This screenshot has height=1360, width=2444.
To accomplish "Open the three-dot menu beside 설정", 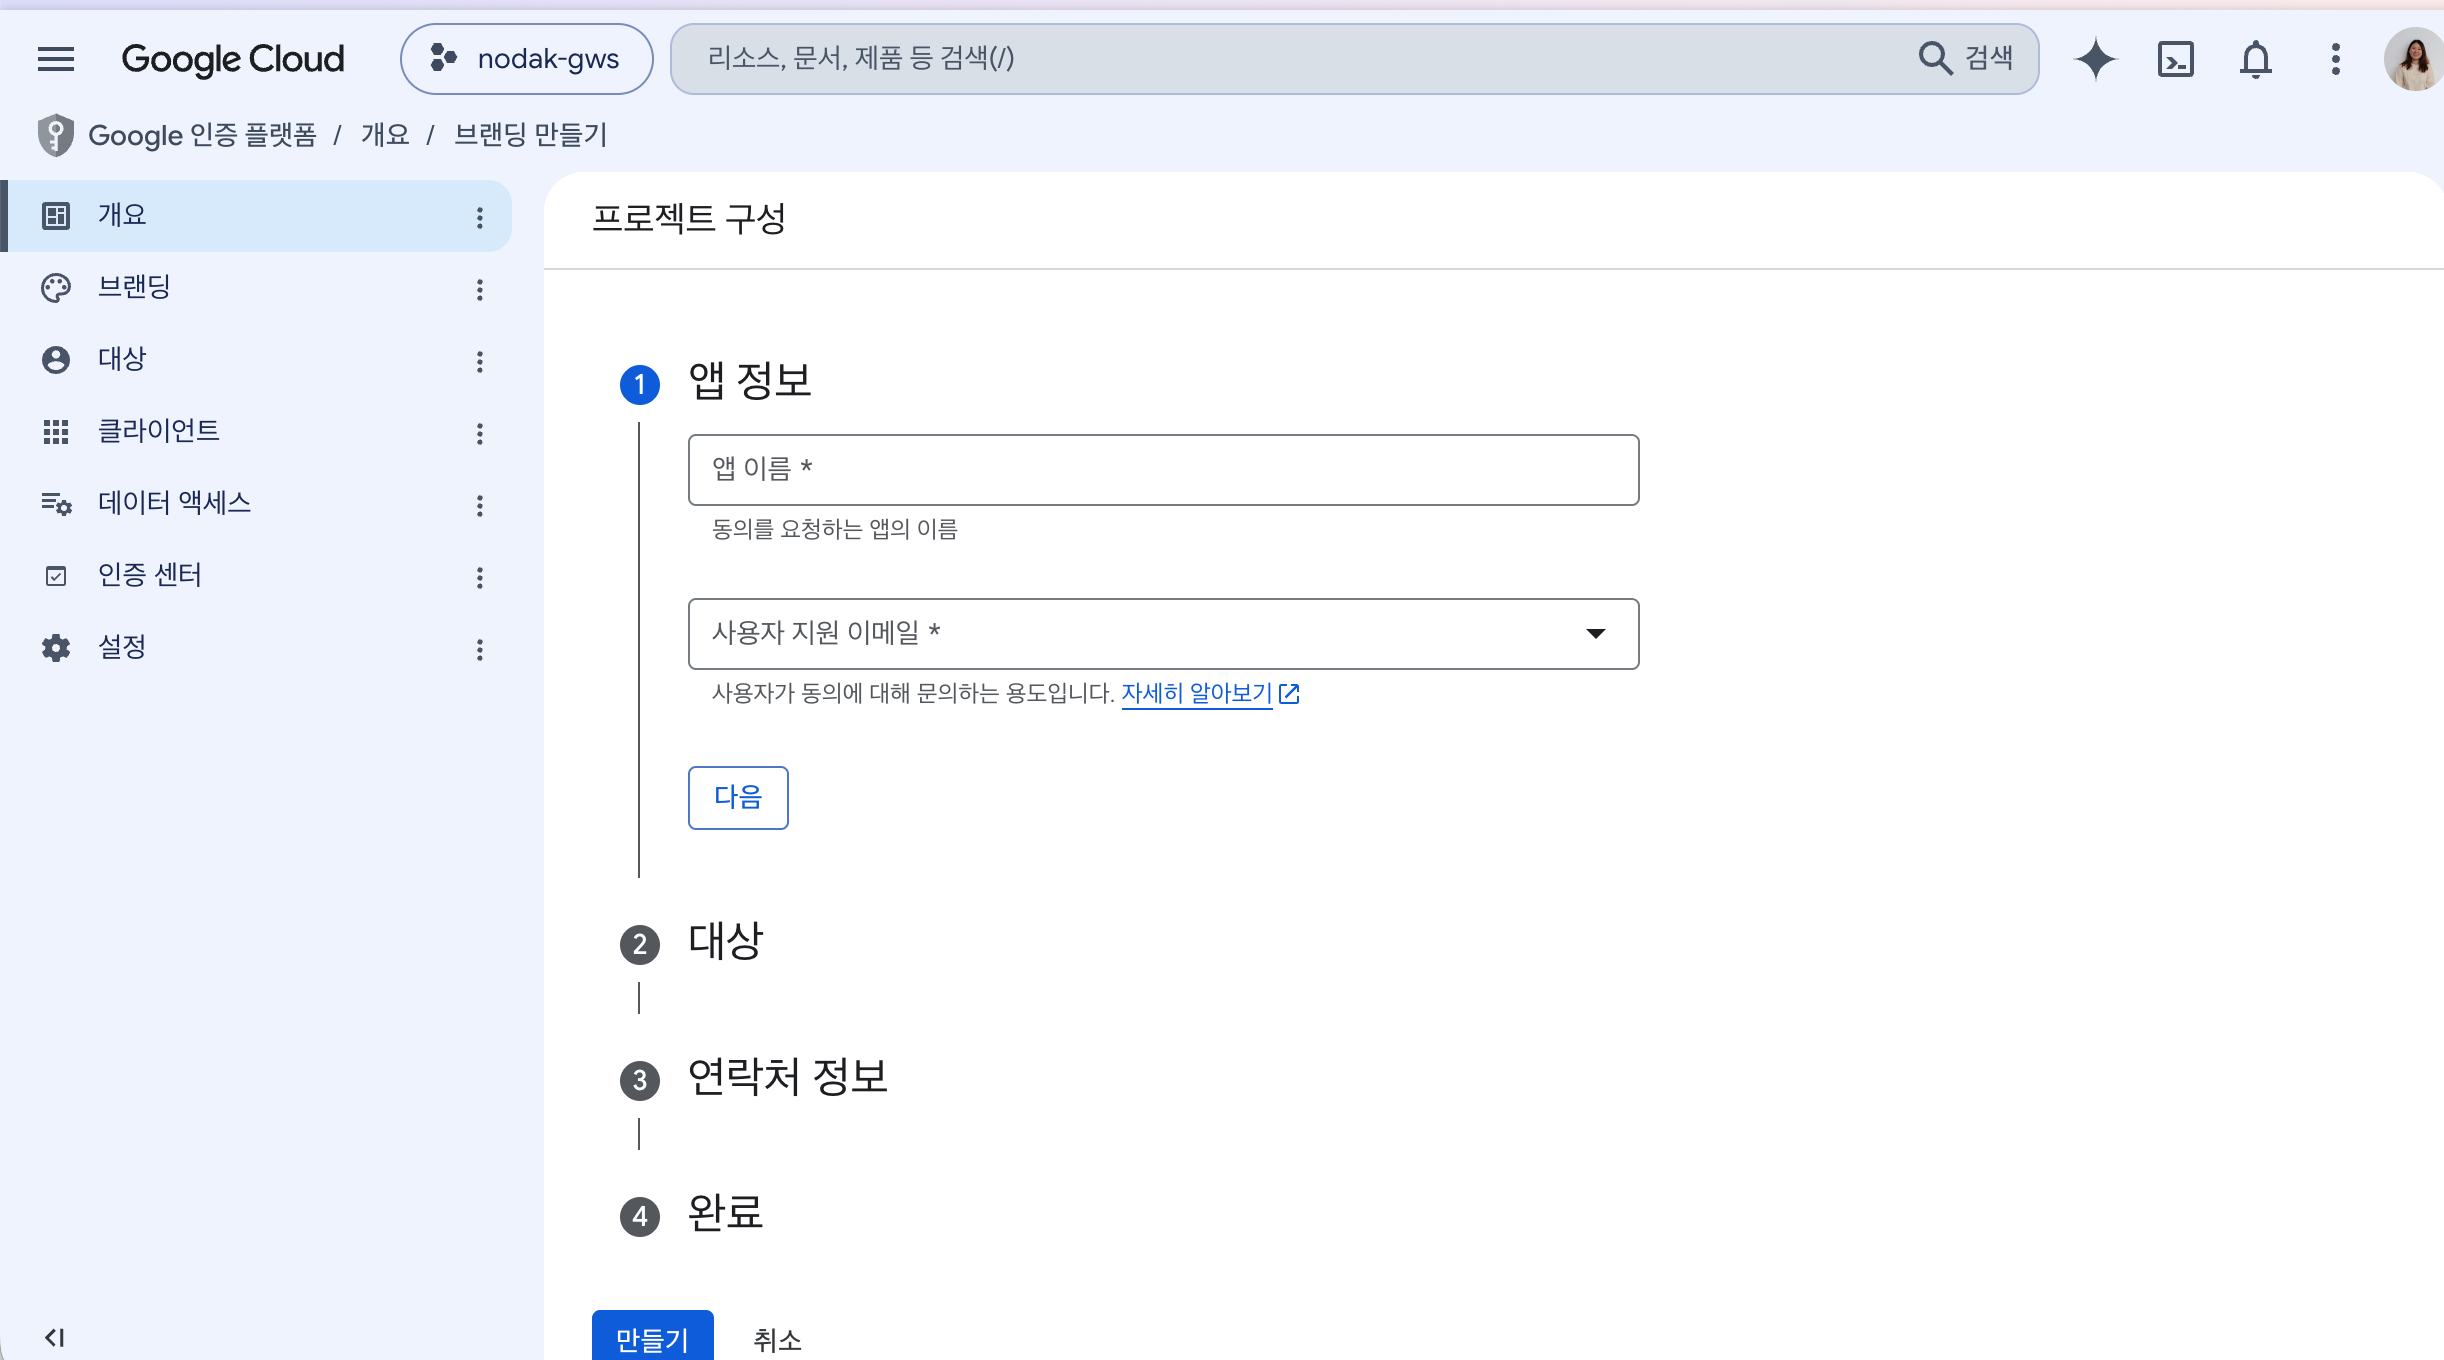I will tap(480, 649).
